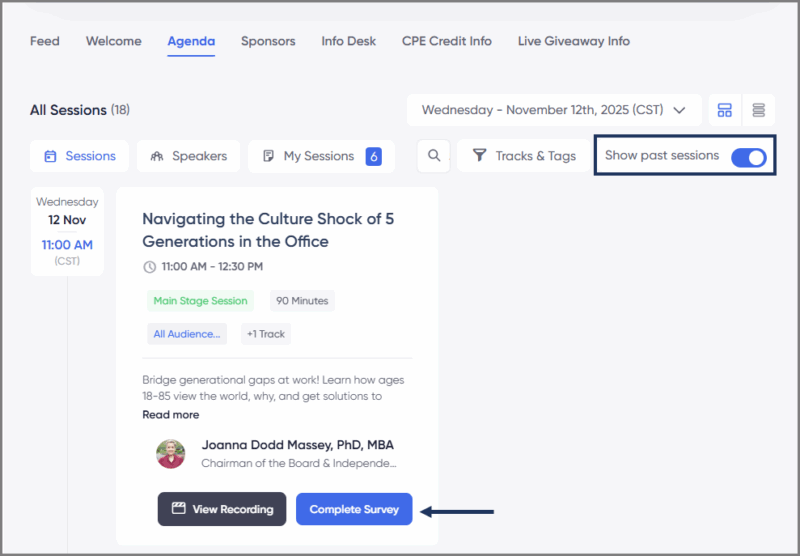Select the Sessions view
The image size is (800, 556).
[79, 156]
